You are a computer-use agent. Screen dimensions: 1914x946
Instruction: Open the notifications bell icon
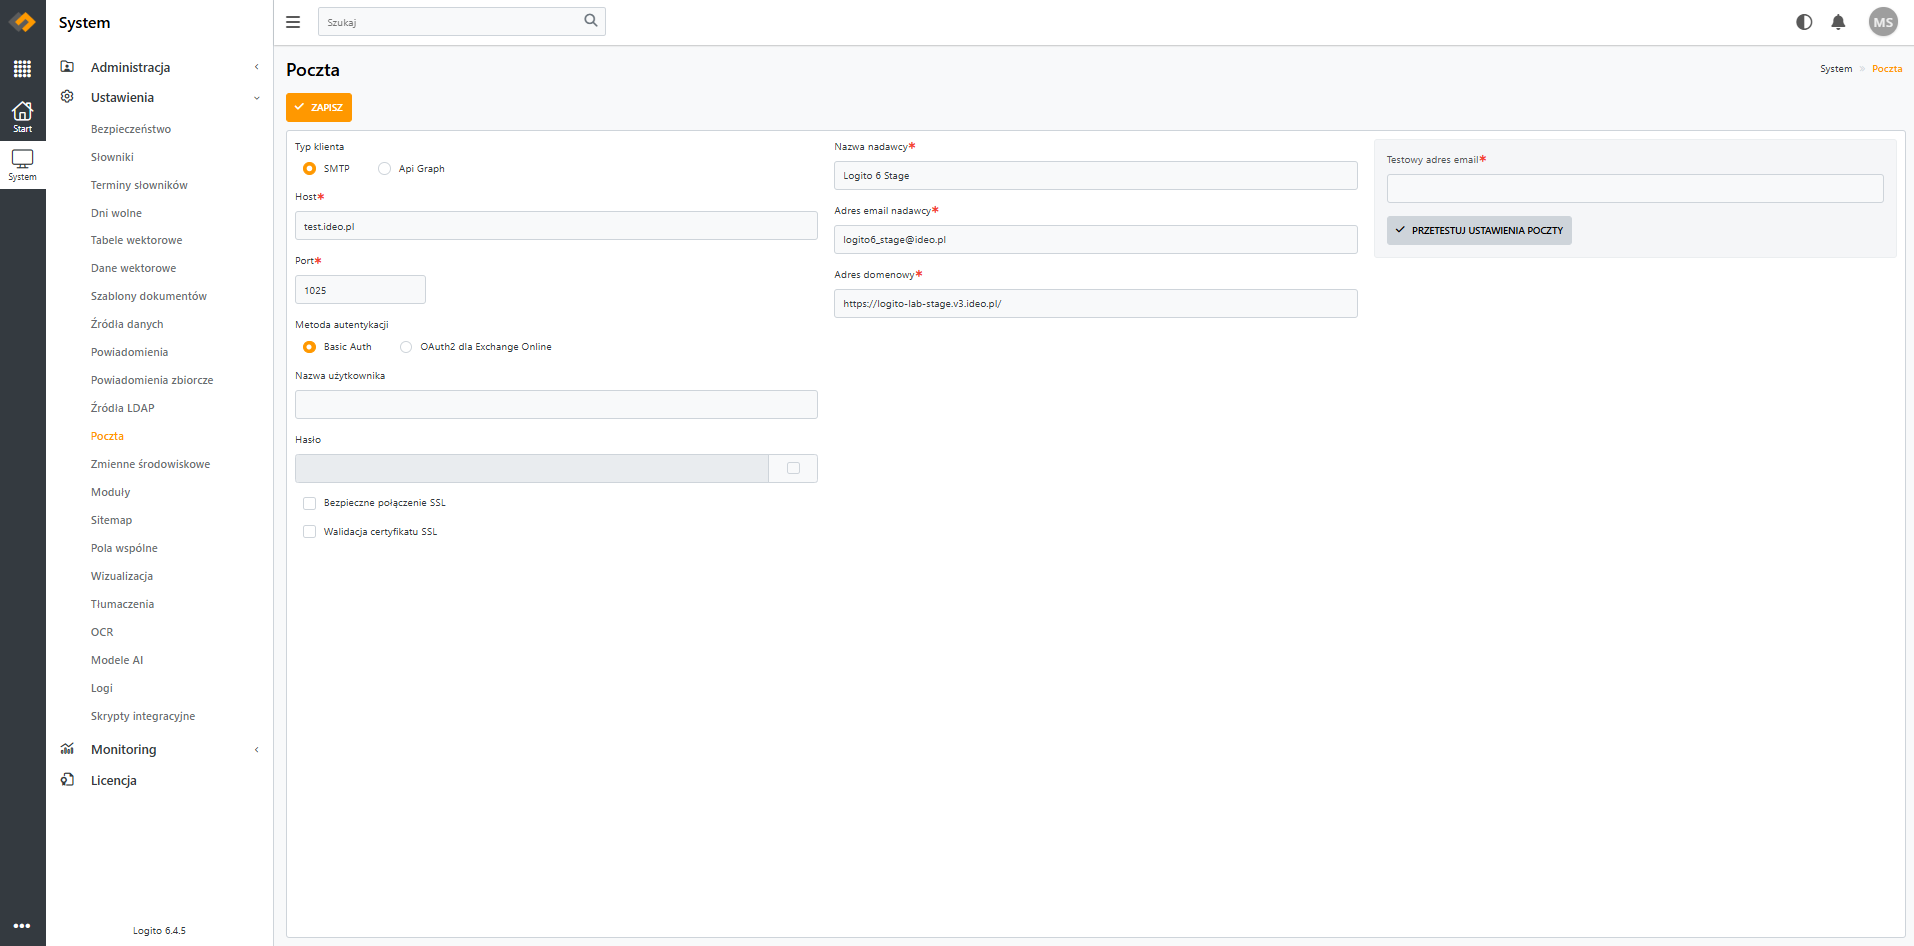point(1838,22)
